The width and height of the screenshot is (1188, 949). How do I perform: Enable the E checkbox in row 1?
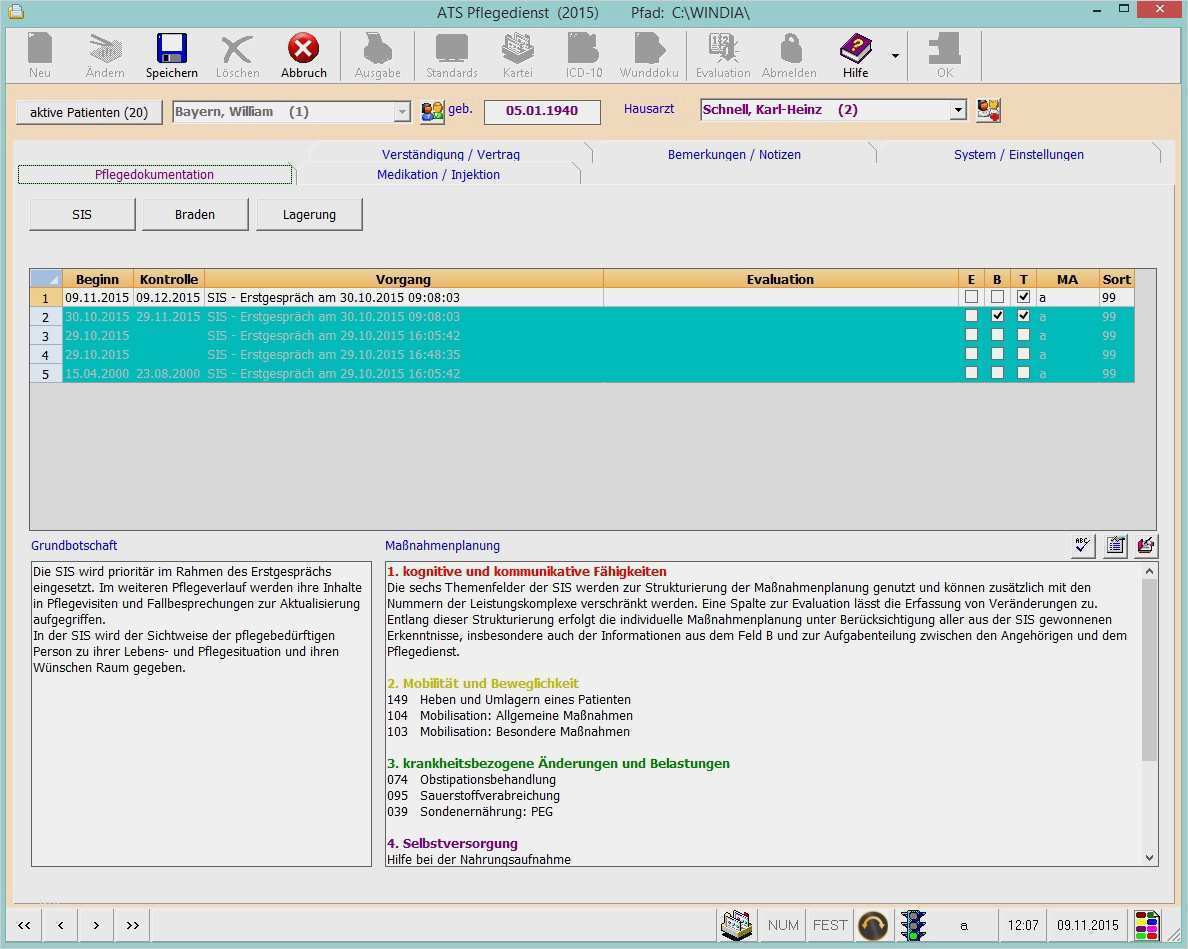click(971, 297)
